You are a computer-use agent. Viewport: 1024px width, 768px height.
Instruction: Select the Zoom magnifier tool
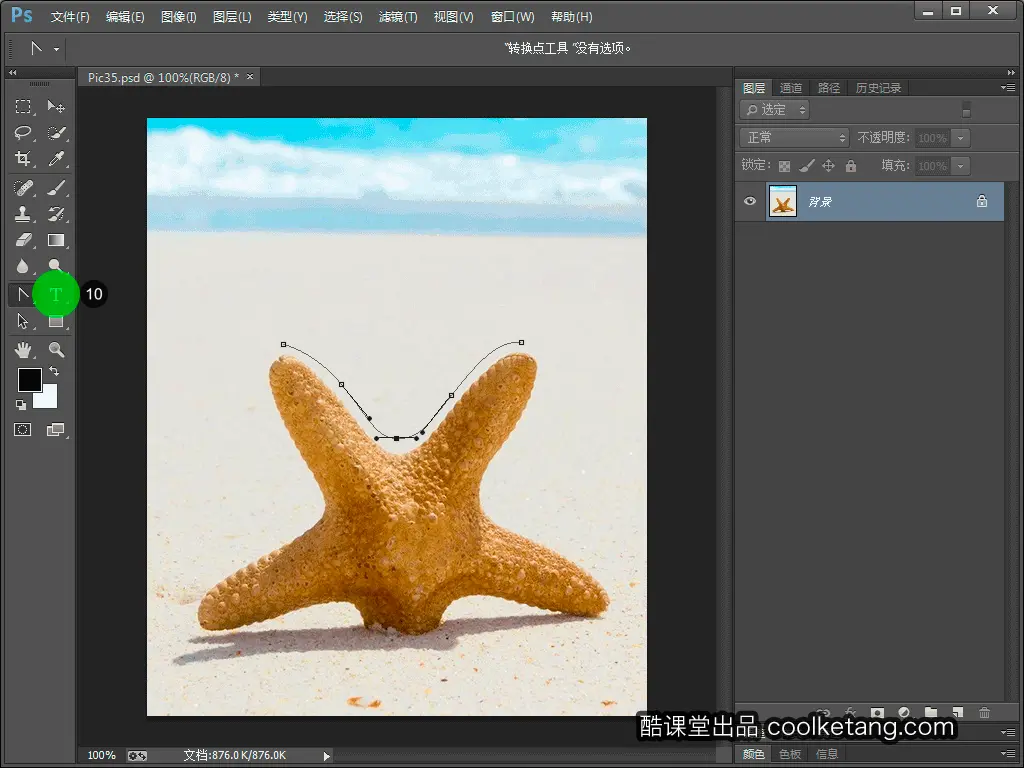pyautogui.click(x=56, y=349)
